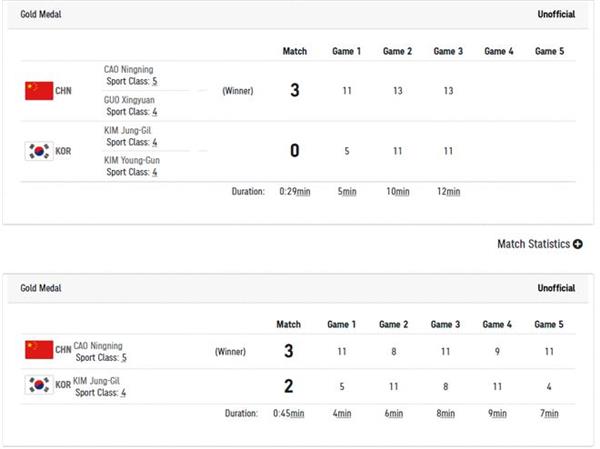
Task: Click the Korea flag in the singles match
Action: [38, 385]
